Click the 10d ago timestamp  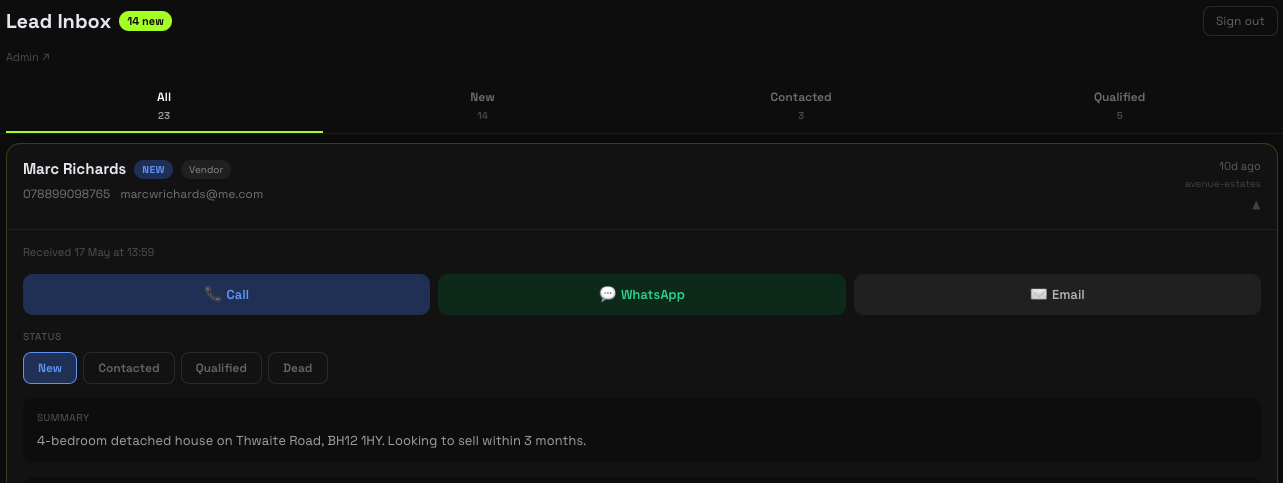click(x=1240, y=166)
